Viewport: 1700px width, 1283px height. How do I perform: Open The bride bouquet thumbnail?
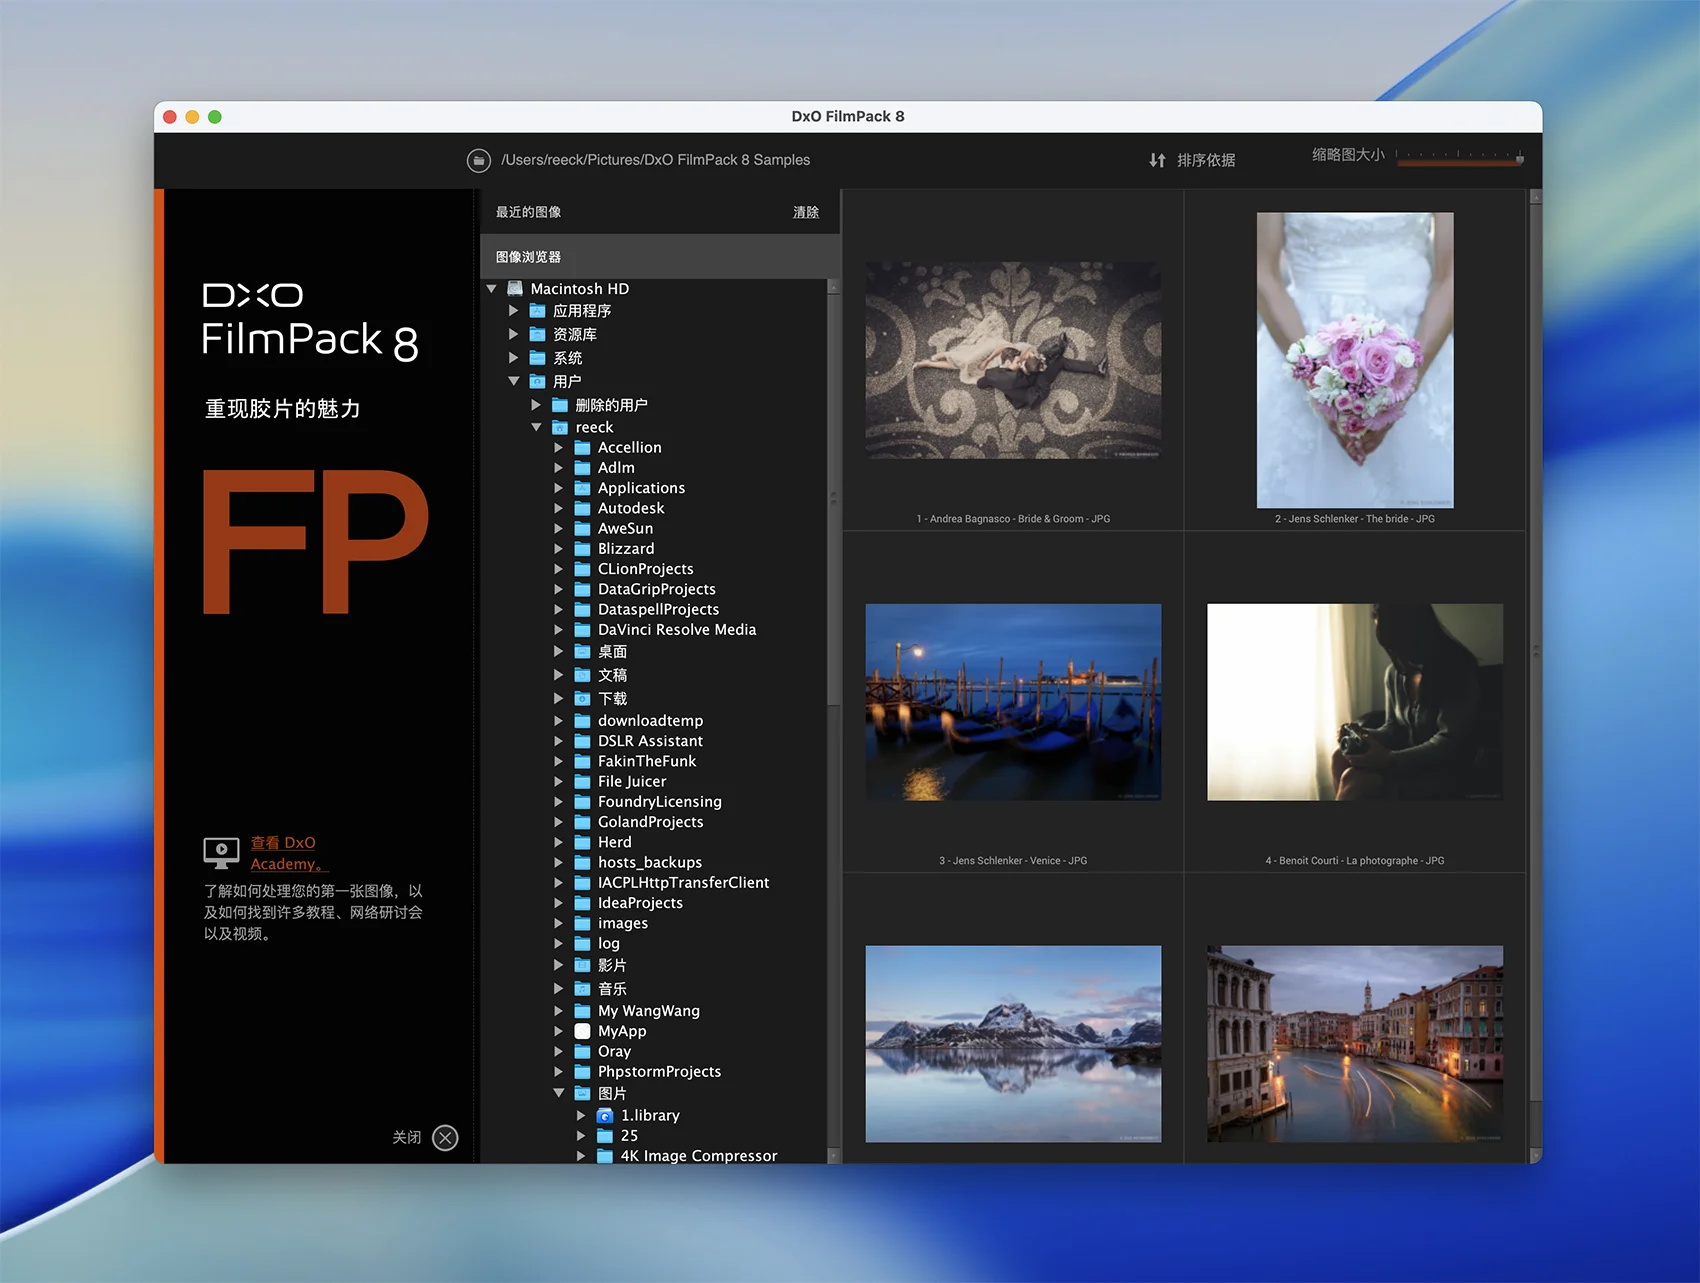click(1355, 360)
